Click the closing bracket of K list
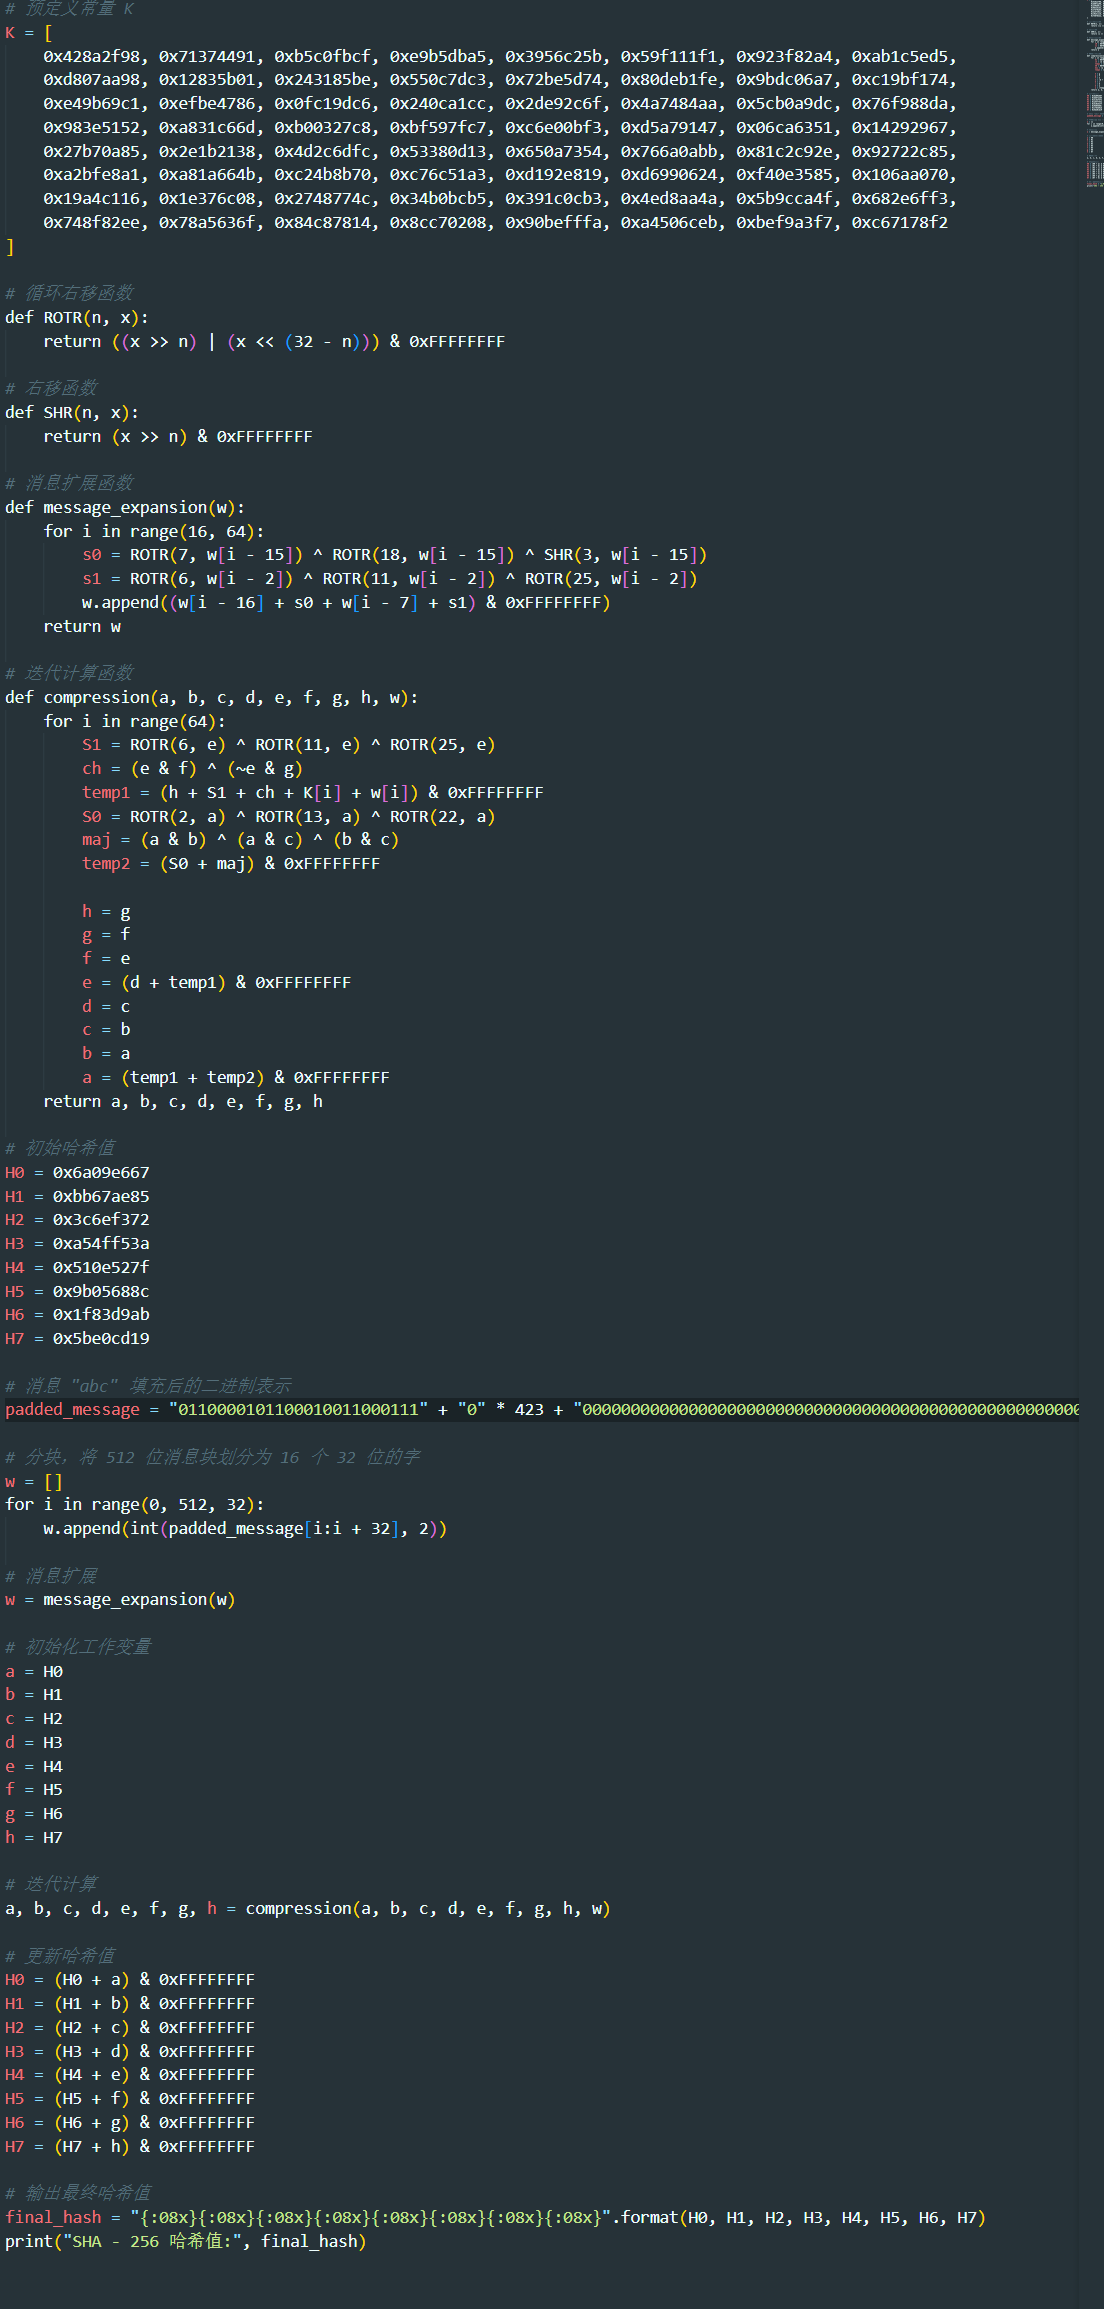This screenshot has height=2309, width=1104. click(10, 246)
